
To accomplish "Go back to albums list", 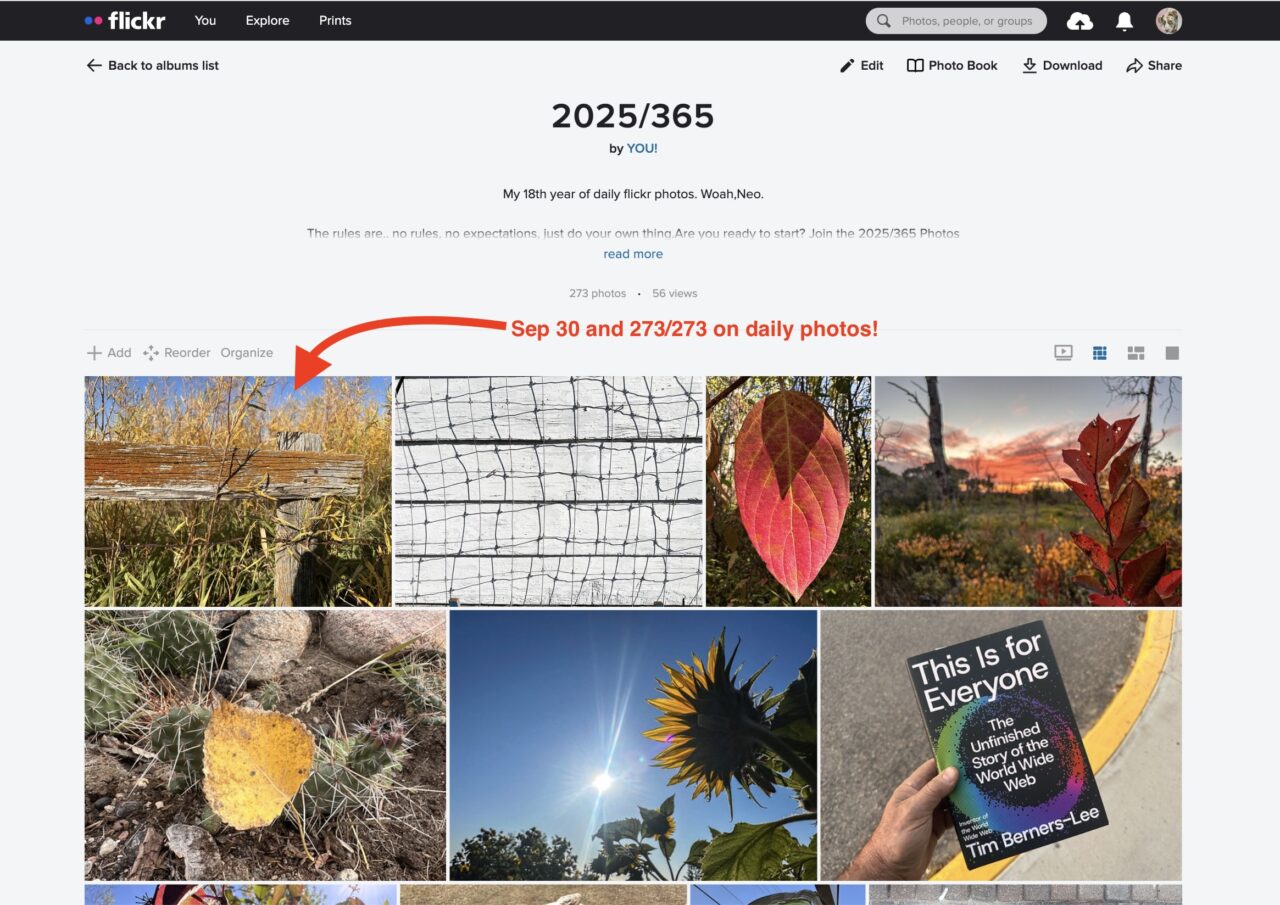I will pos(152,65).
